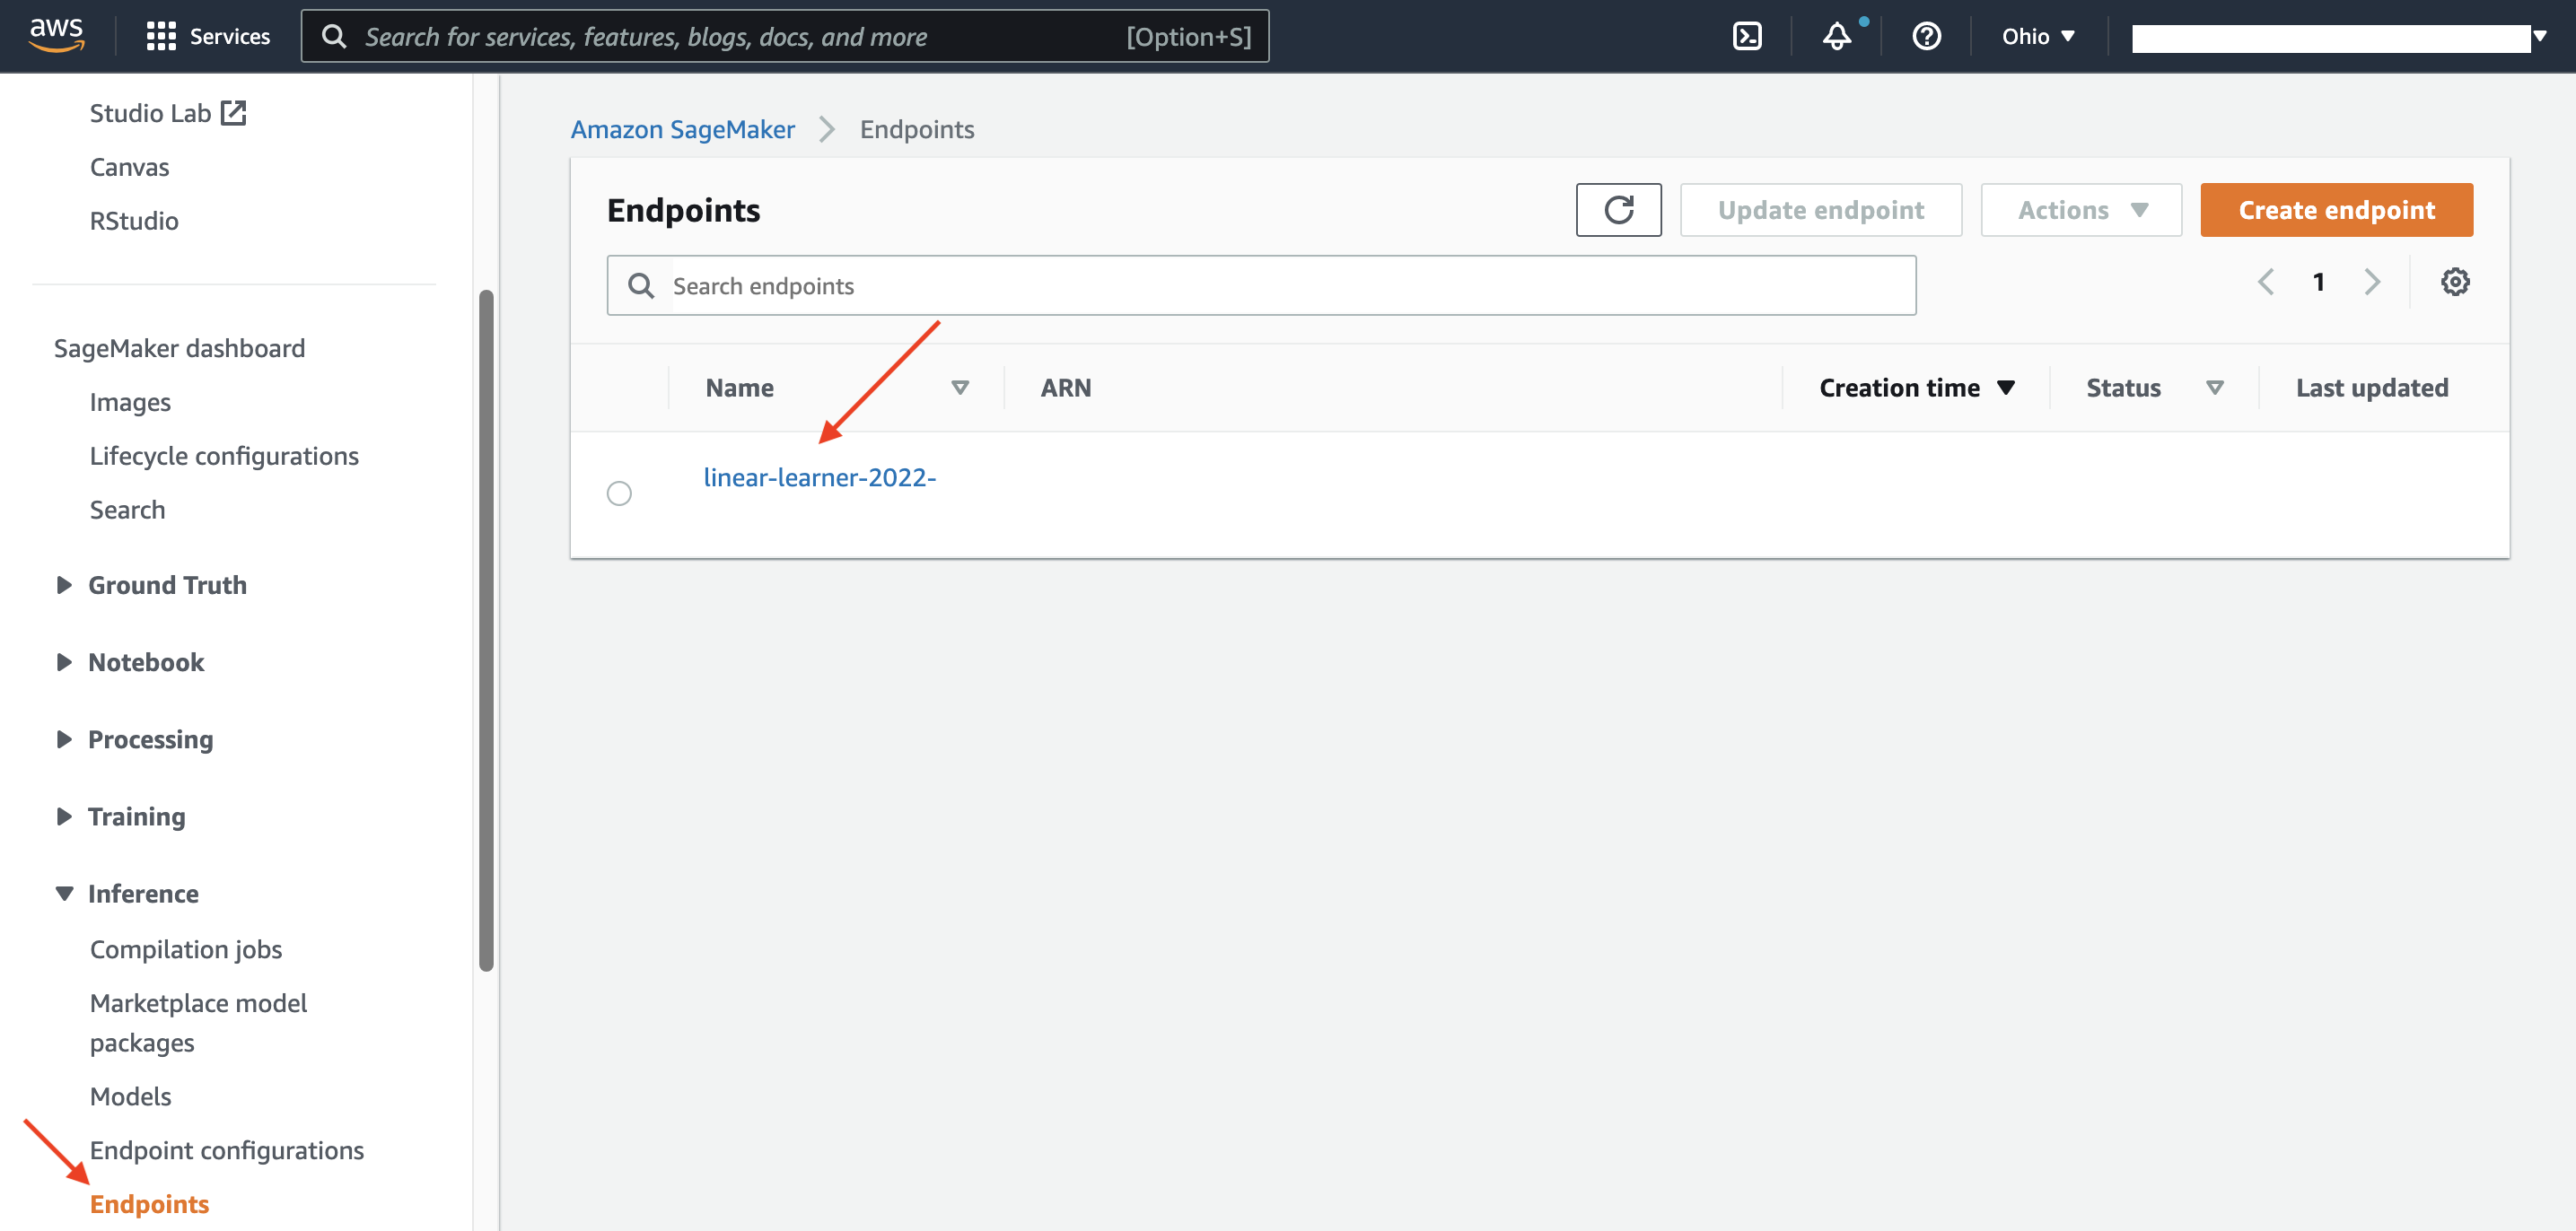Open the linear-learner-2022- endpoint link
The width and height of the screenshot is (2576, 1231).
819,478
